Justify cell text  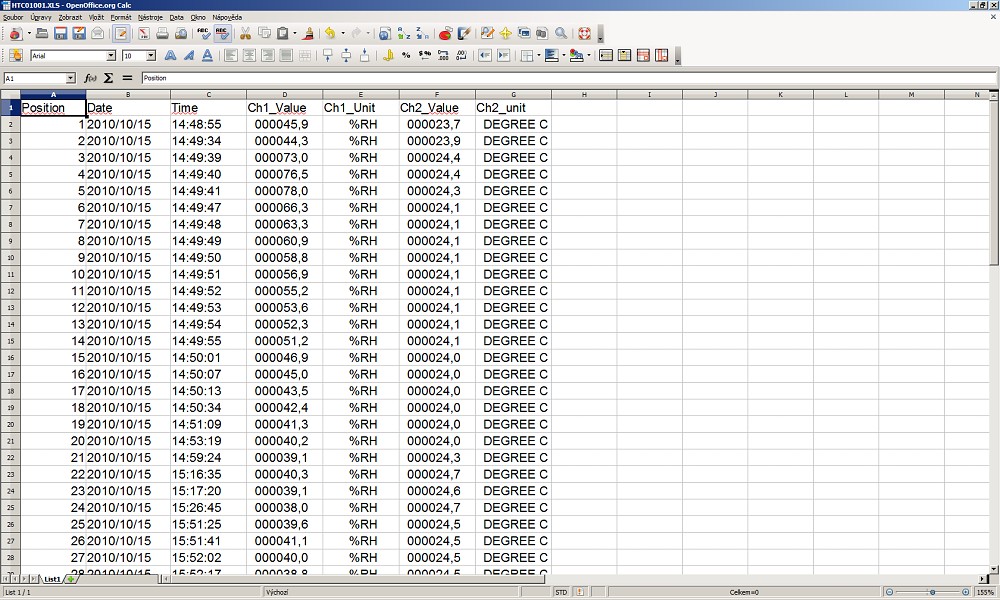[x=286, y=55]
